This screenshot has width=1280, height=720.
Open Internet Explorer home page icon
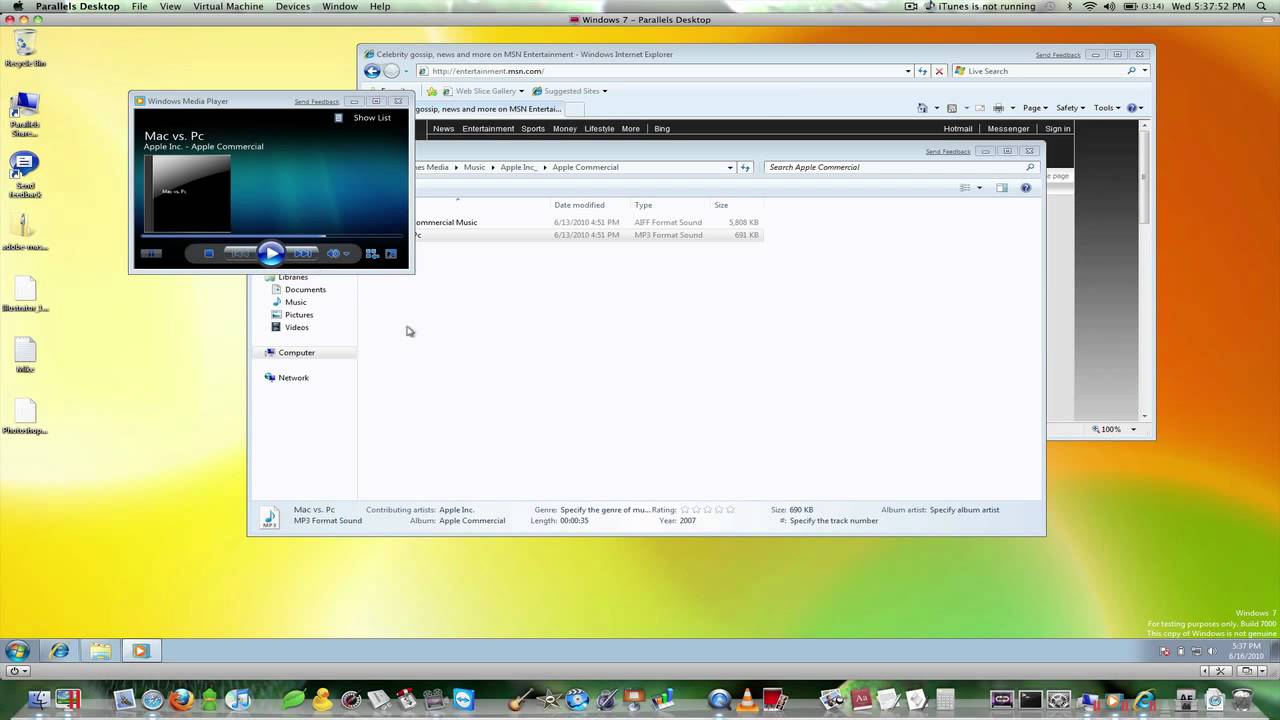[x=923, y=108]
